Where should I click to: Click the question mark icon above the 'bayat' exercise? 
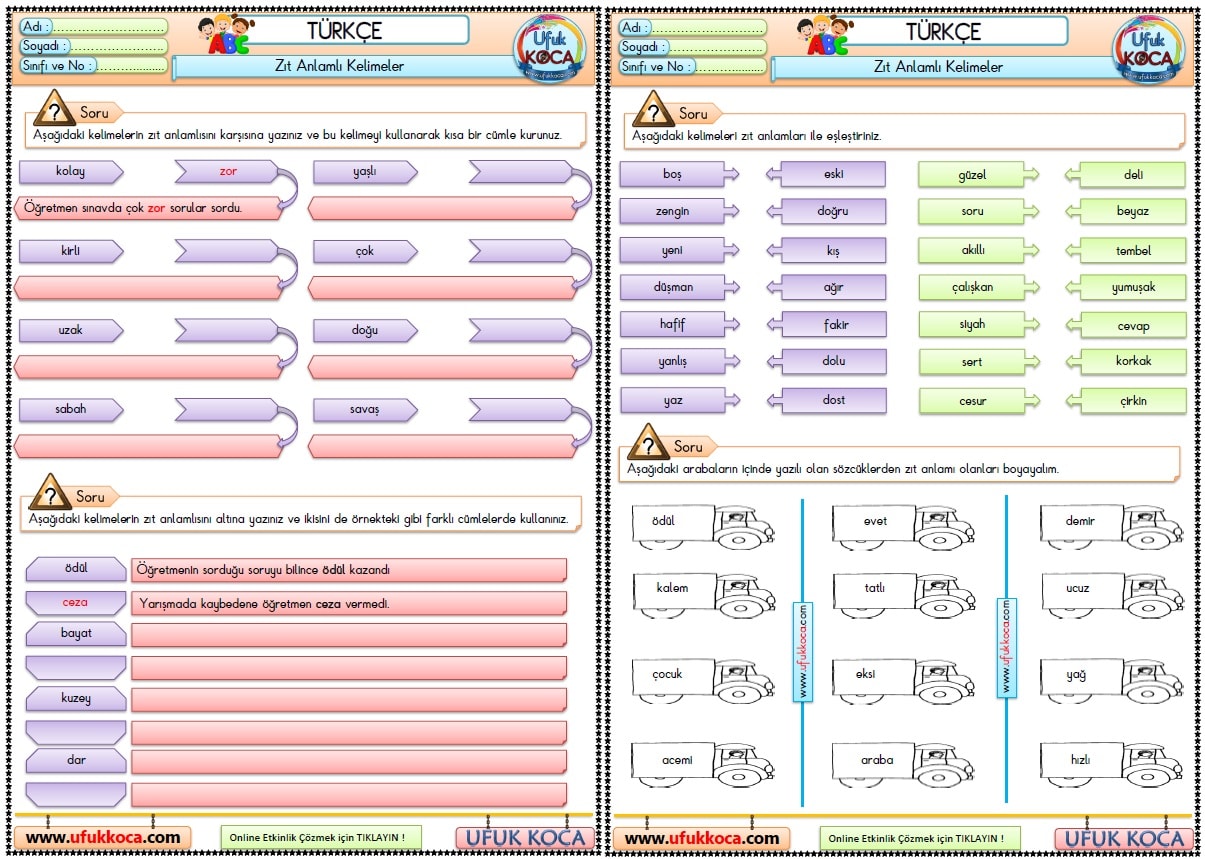(51, 492)
